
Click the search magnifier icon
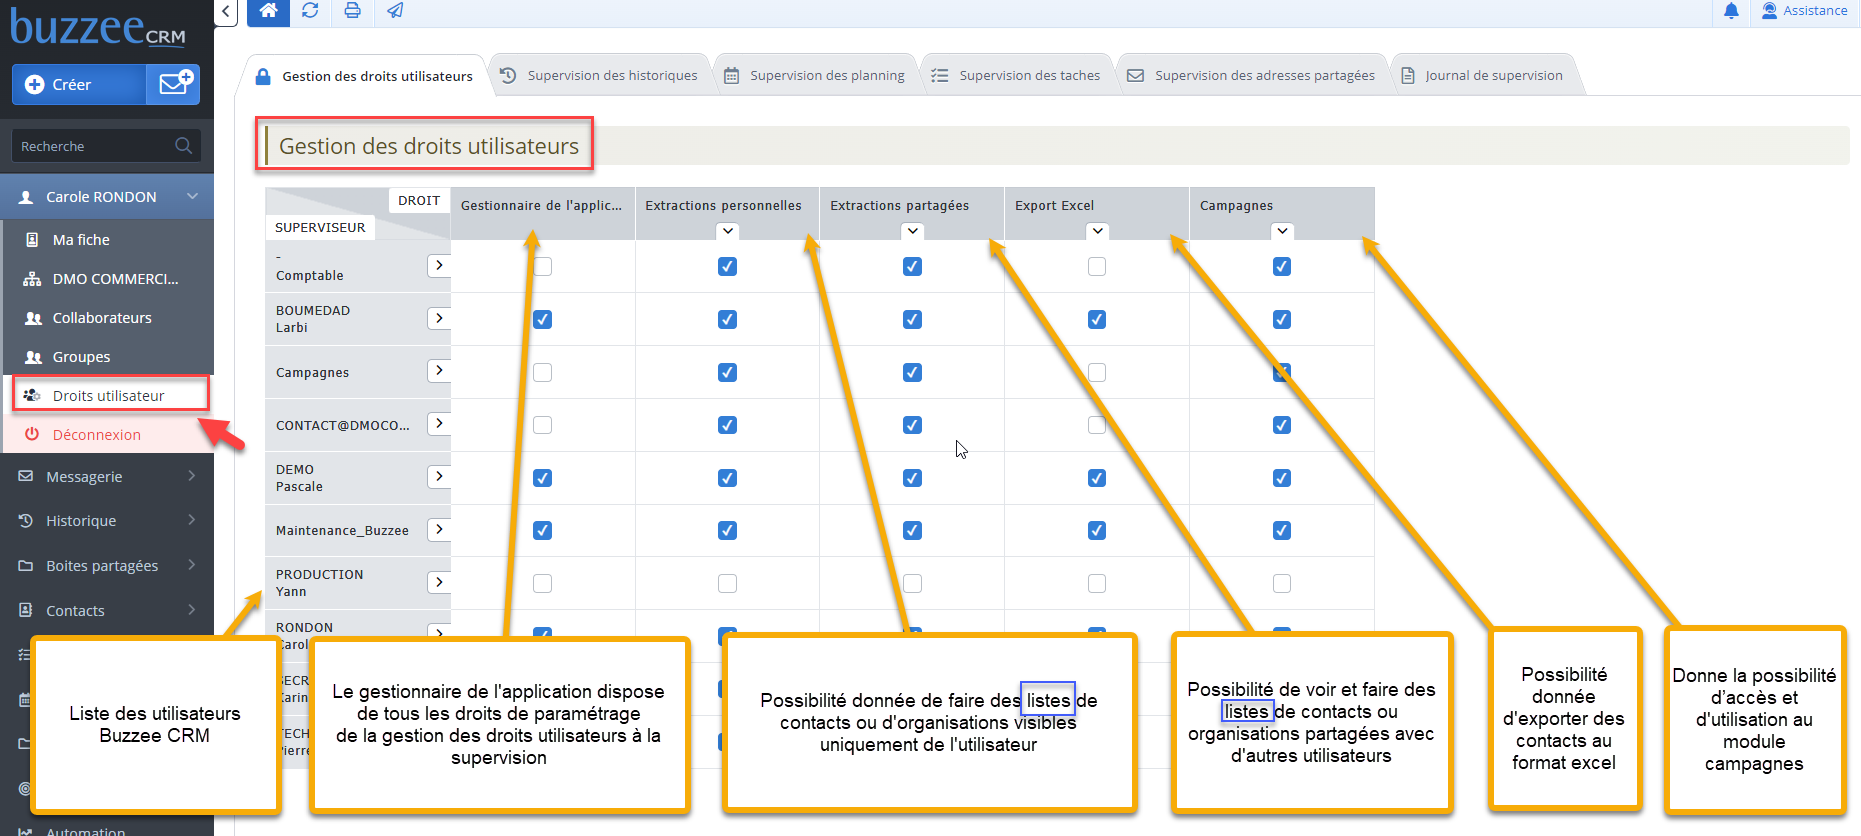183,146
